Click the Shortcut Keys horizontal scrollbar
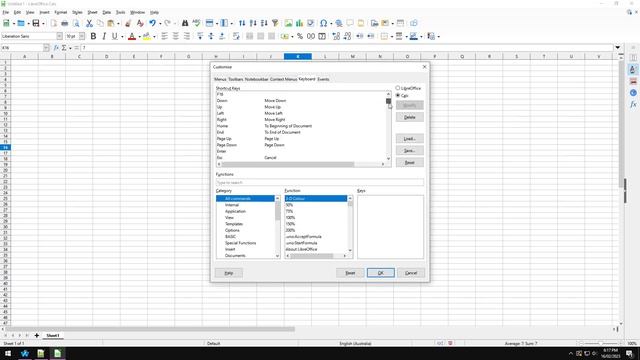The height and width of the screenshot is (360, 640). point(288,164)
